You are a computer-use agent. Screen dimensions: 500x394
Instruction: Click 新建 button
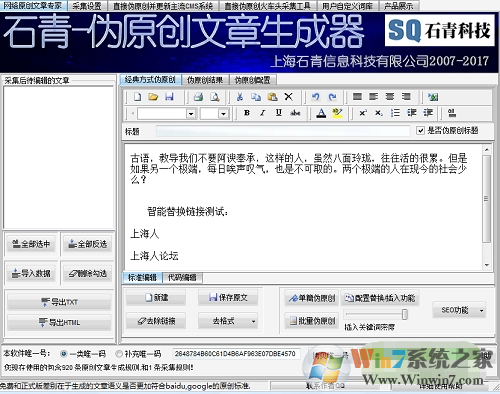156,298
